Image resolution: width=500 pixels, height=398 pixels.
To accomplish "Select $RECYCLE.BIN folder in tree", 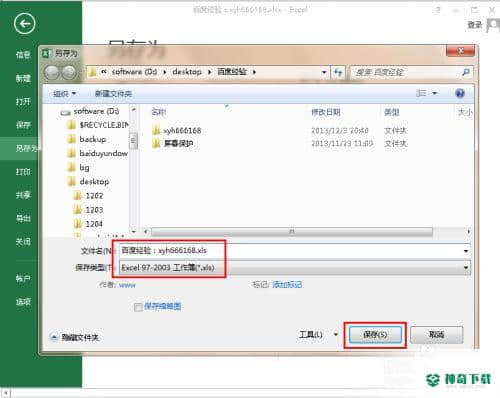I will (98, 125).
